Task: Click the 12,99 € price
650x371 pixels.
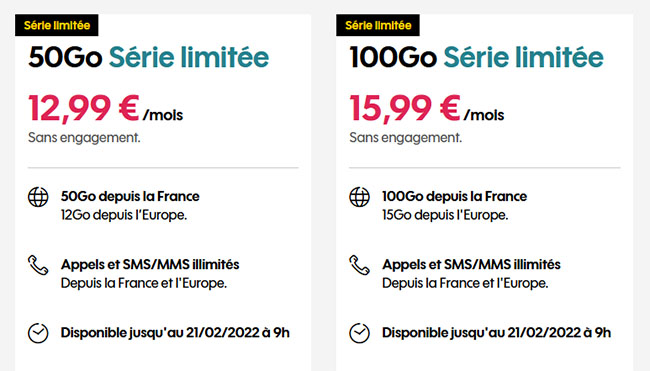Action: click(x=84, y=109)
